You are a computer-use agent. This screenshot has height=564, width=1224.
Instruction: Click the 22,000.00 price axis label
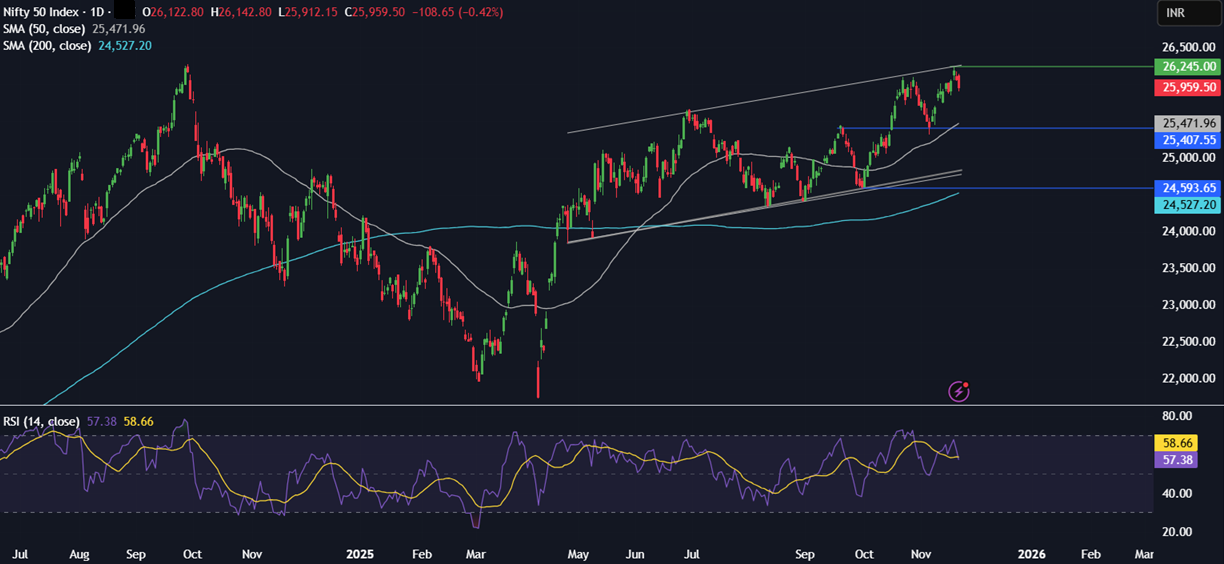click(1188, 378)
